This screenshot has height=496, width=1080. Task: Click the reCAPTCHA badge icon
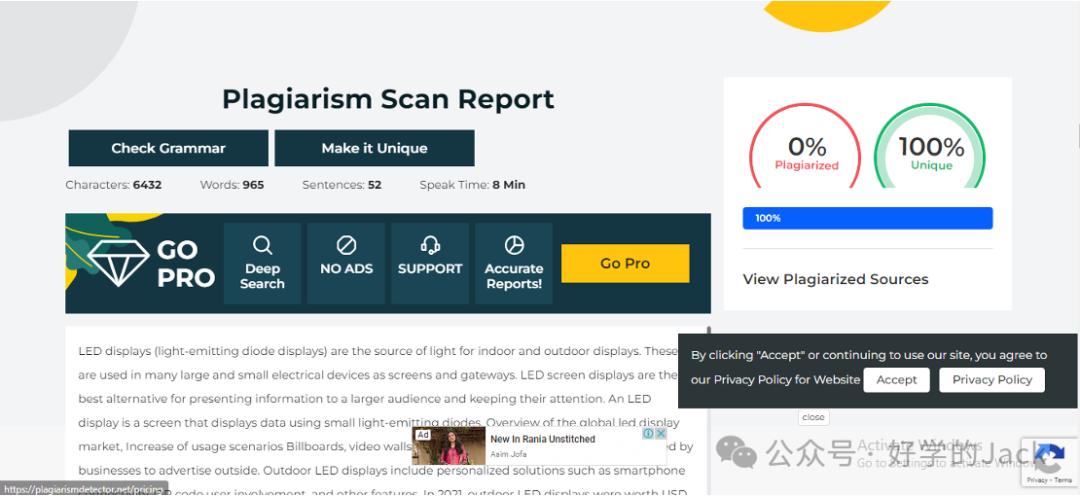(1050, 459)
